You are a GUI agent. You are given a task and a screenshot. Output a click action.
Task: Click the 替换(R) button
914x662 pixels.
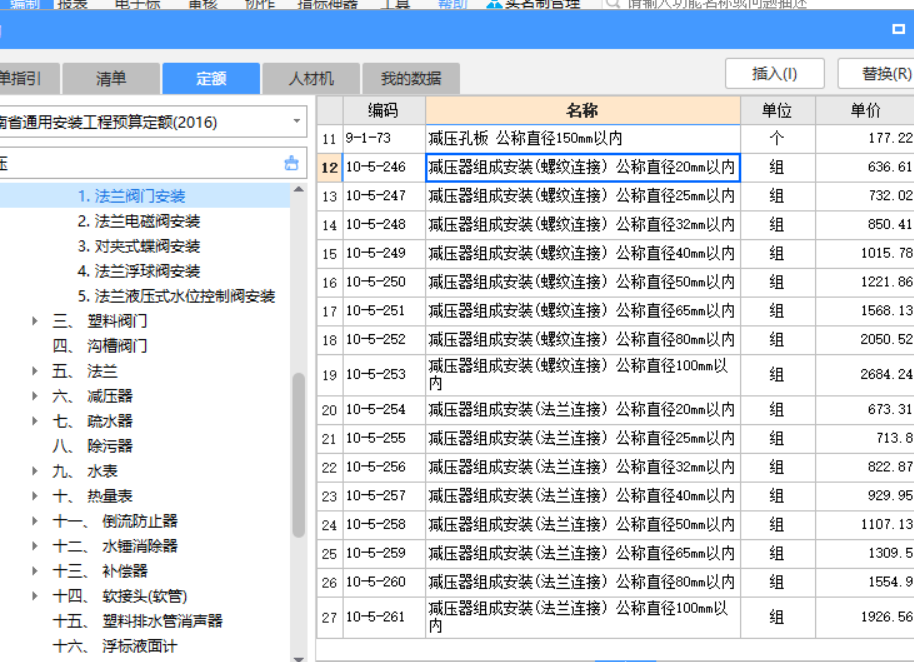[x=876, y=74]
